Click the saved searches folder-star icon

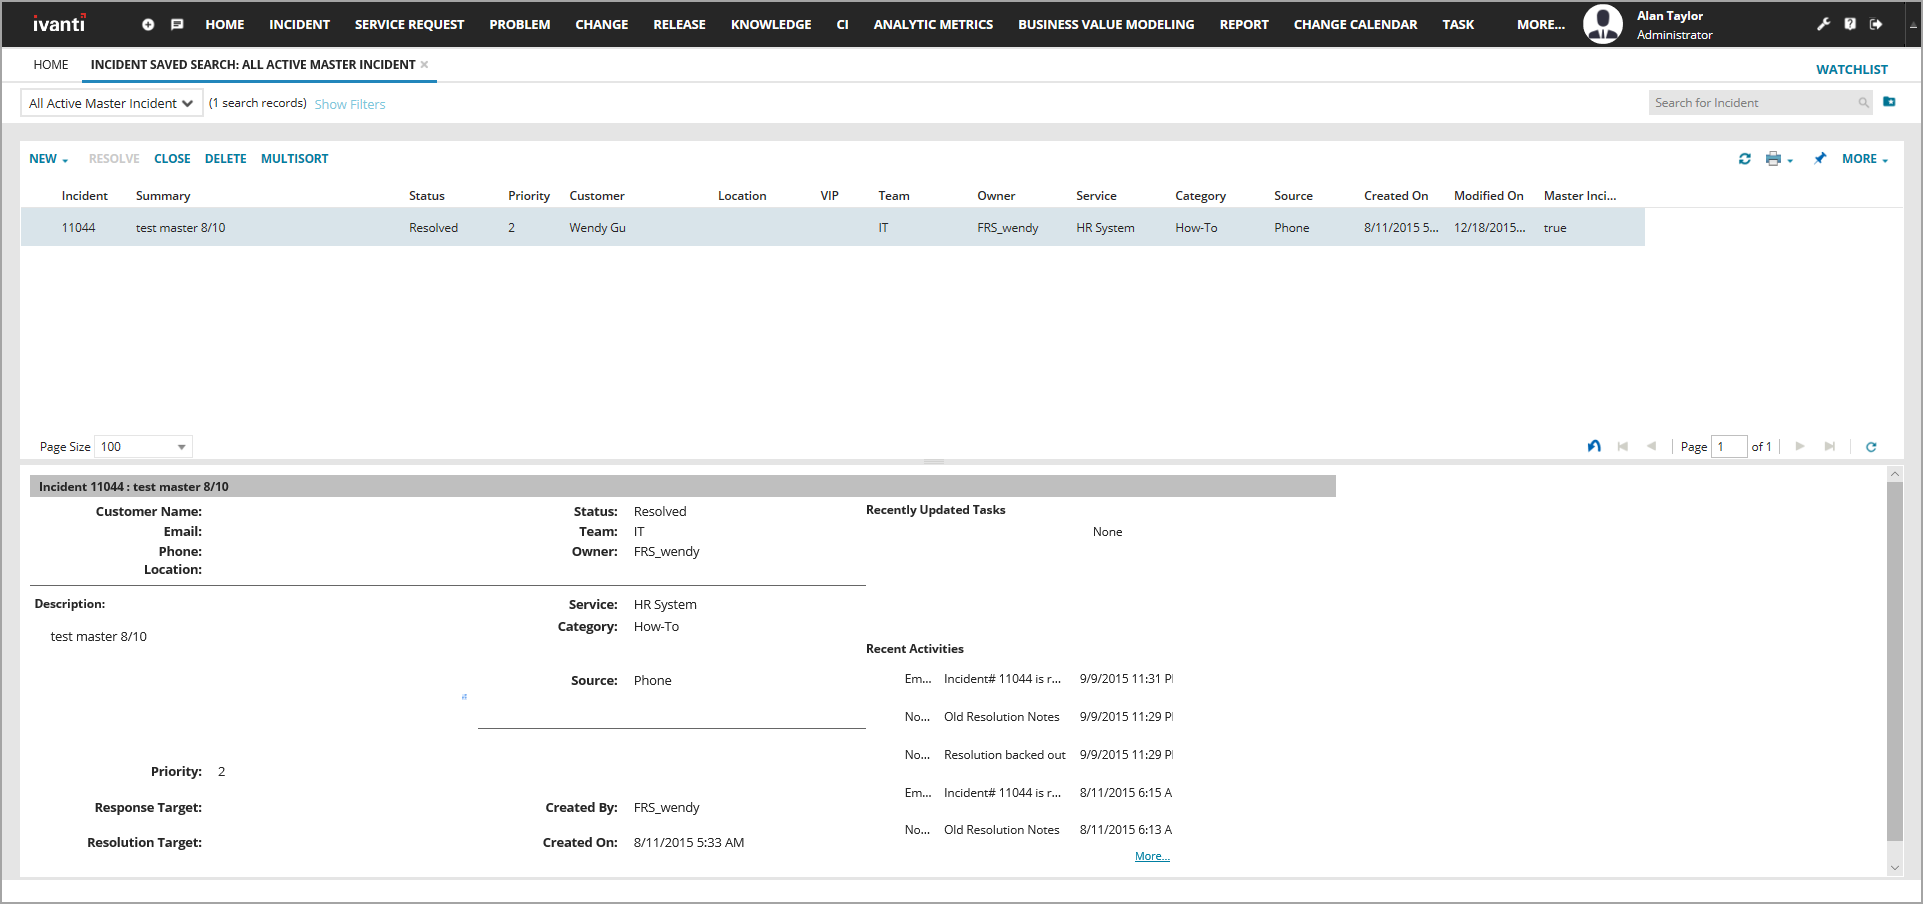coord(1889,102)
